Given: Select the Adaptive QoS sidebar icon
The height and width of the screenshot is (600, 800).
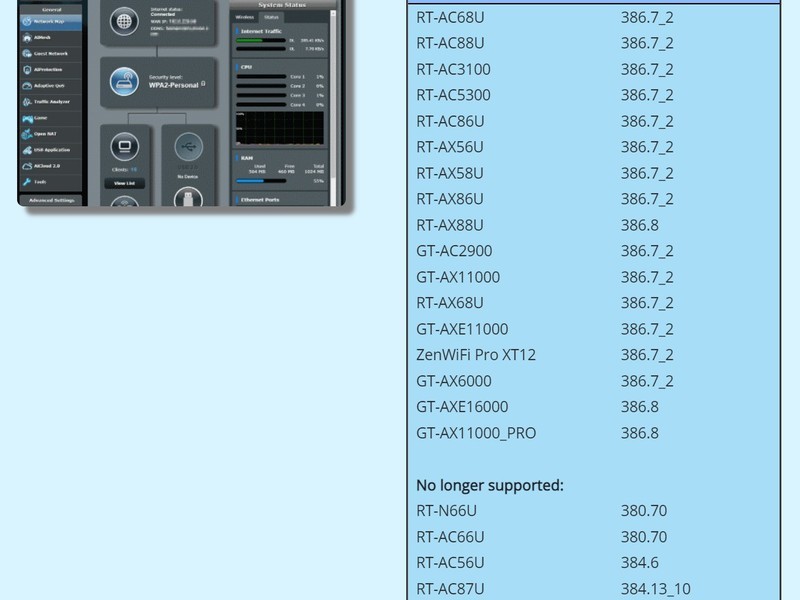Looking at the screenshot, I should coord(27,86).
